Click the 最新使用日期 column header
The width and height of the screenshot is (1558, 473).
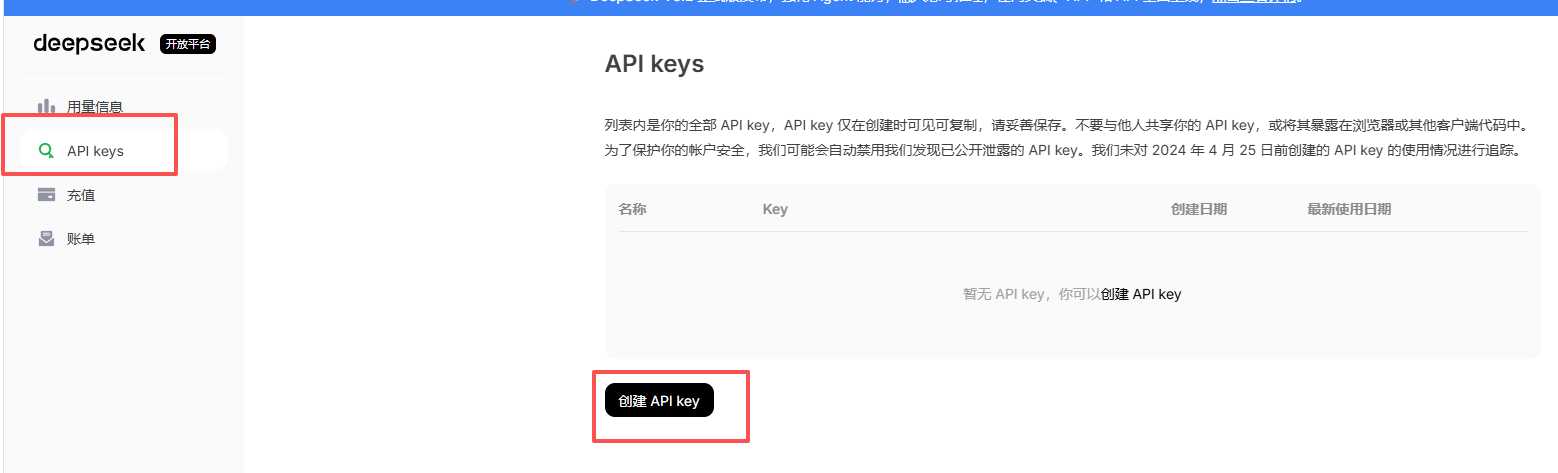[1349, 209]
